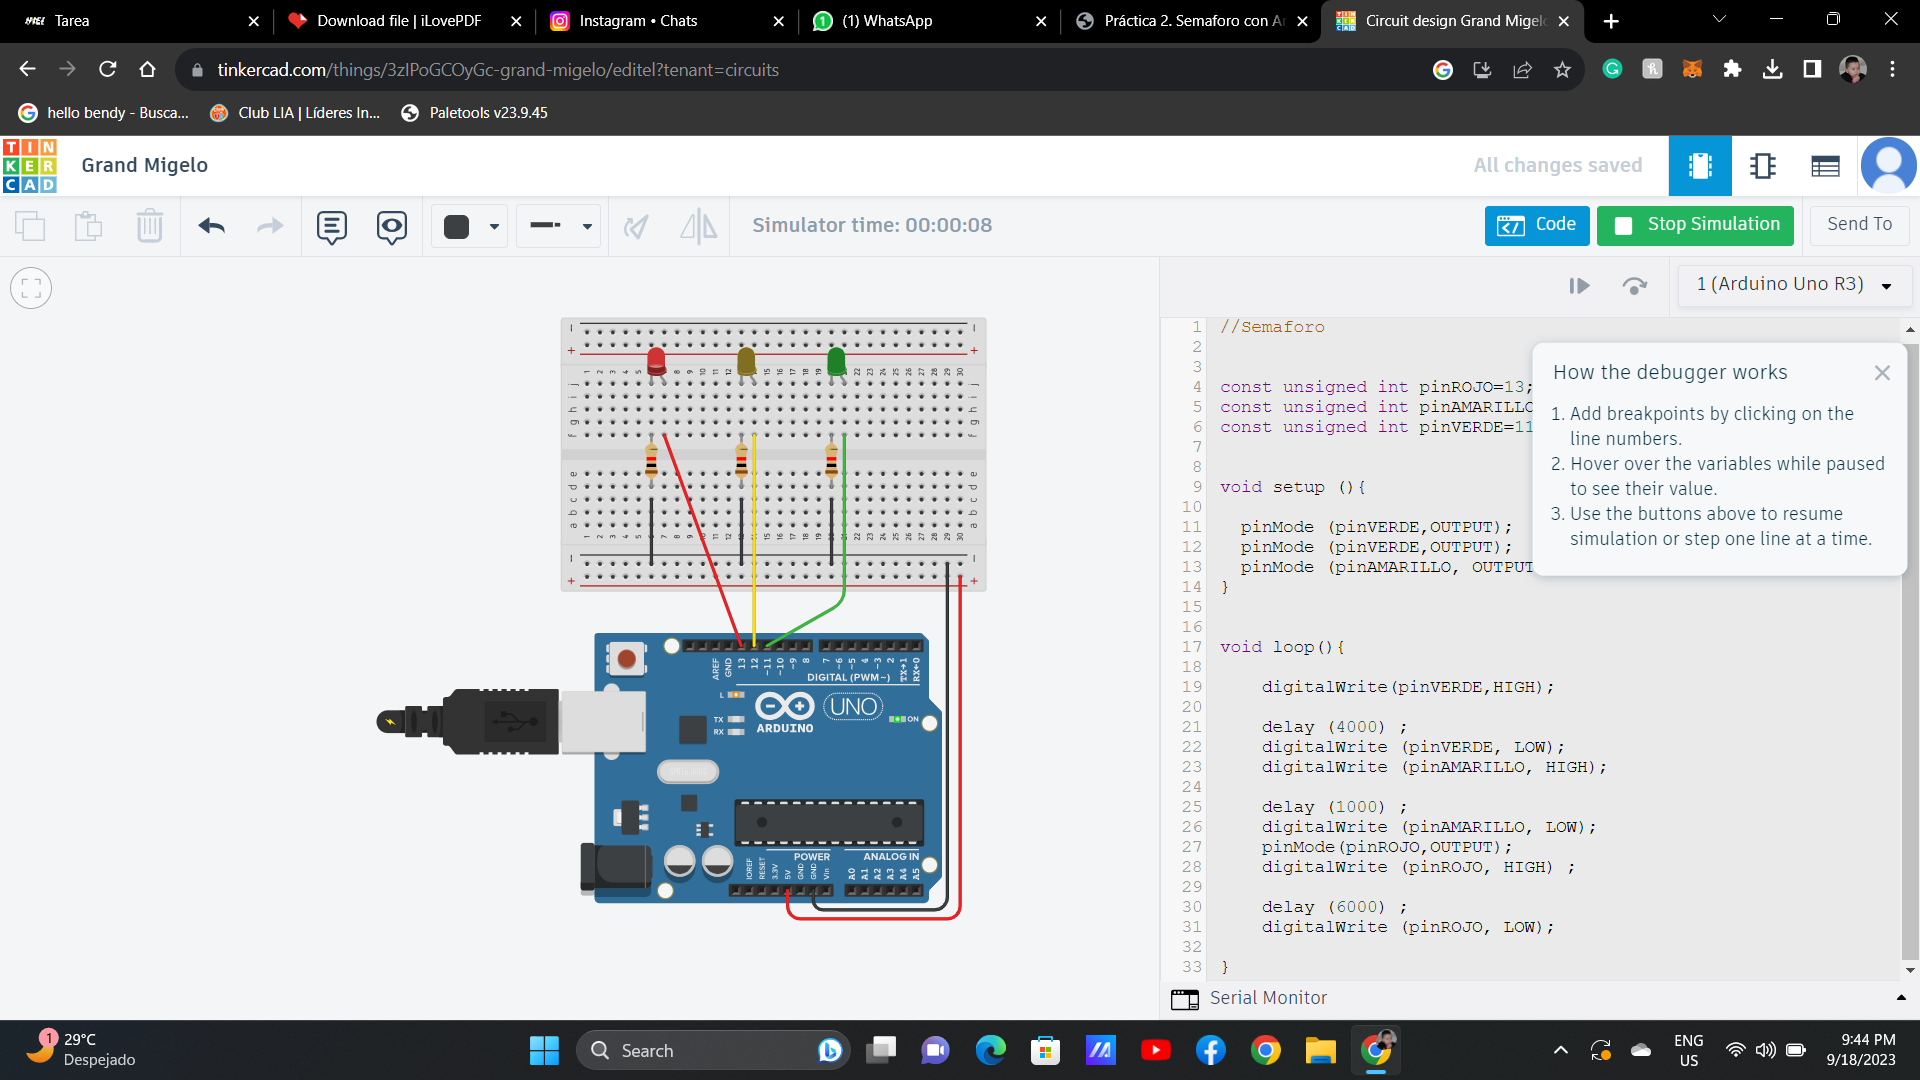Switch to circuit view icon
The width and height of the screenshot is (1920, 1080).
pyautogui.click(x=1699, y=166)
